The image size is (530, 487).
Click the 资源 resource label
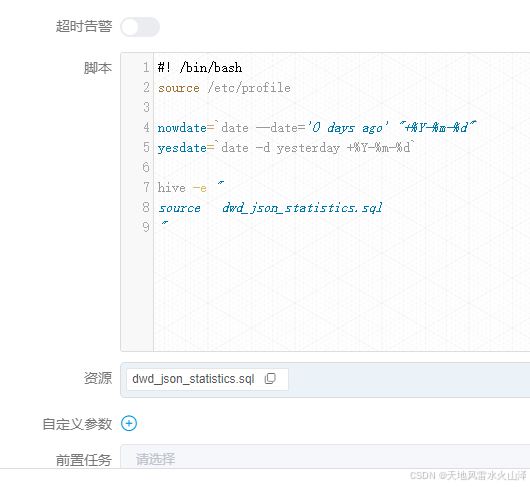[98, 378]
